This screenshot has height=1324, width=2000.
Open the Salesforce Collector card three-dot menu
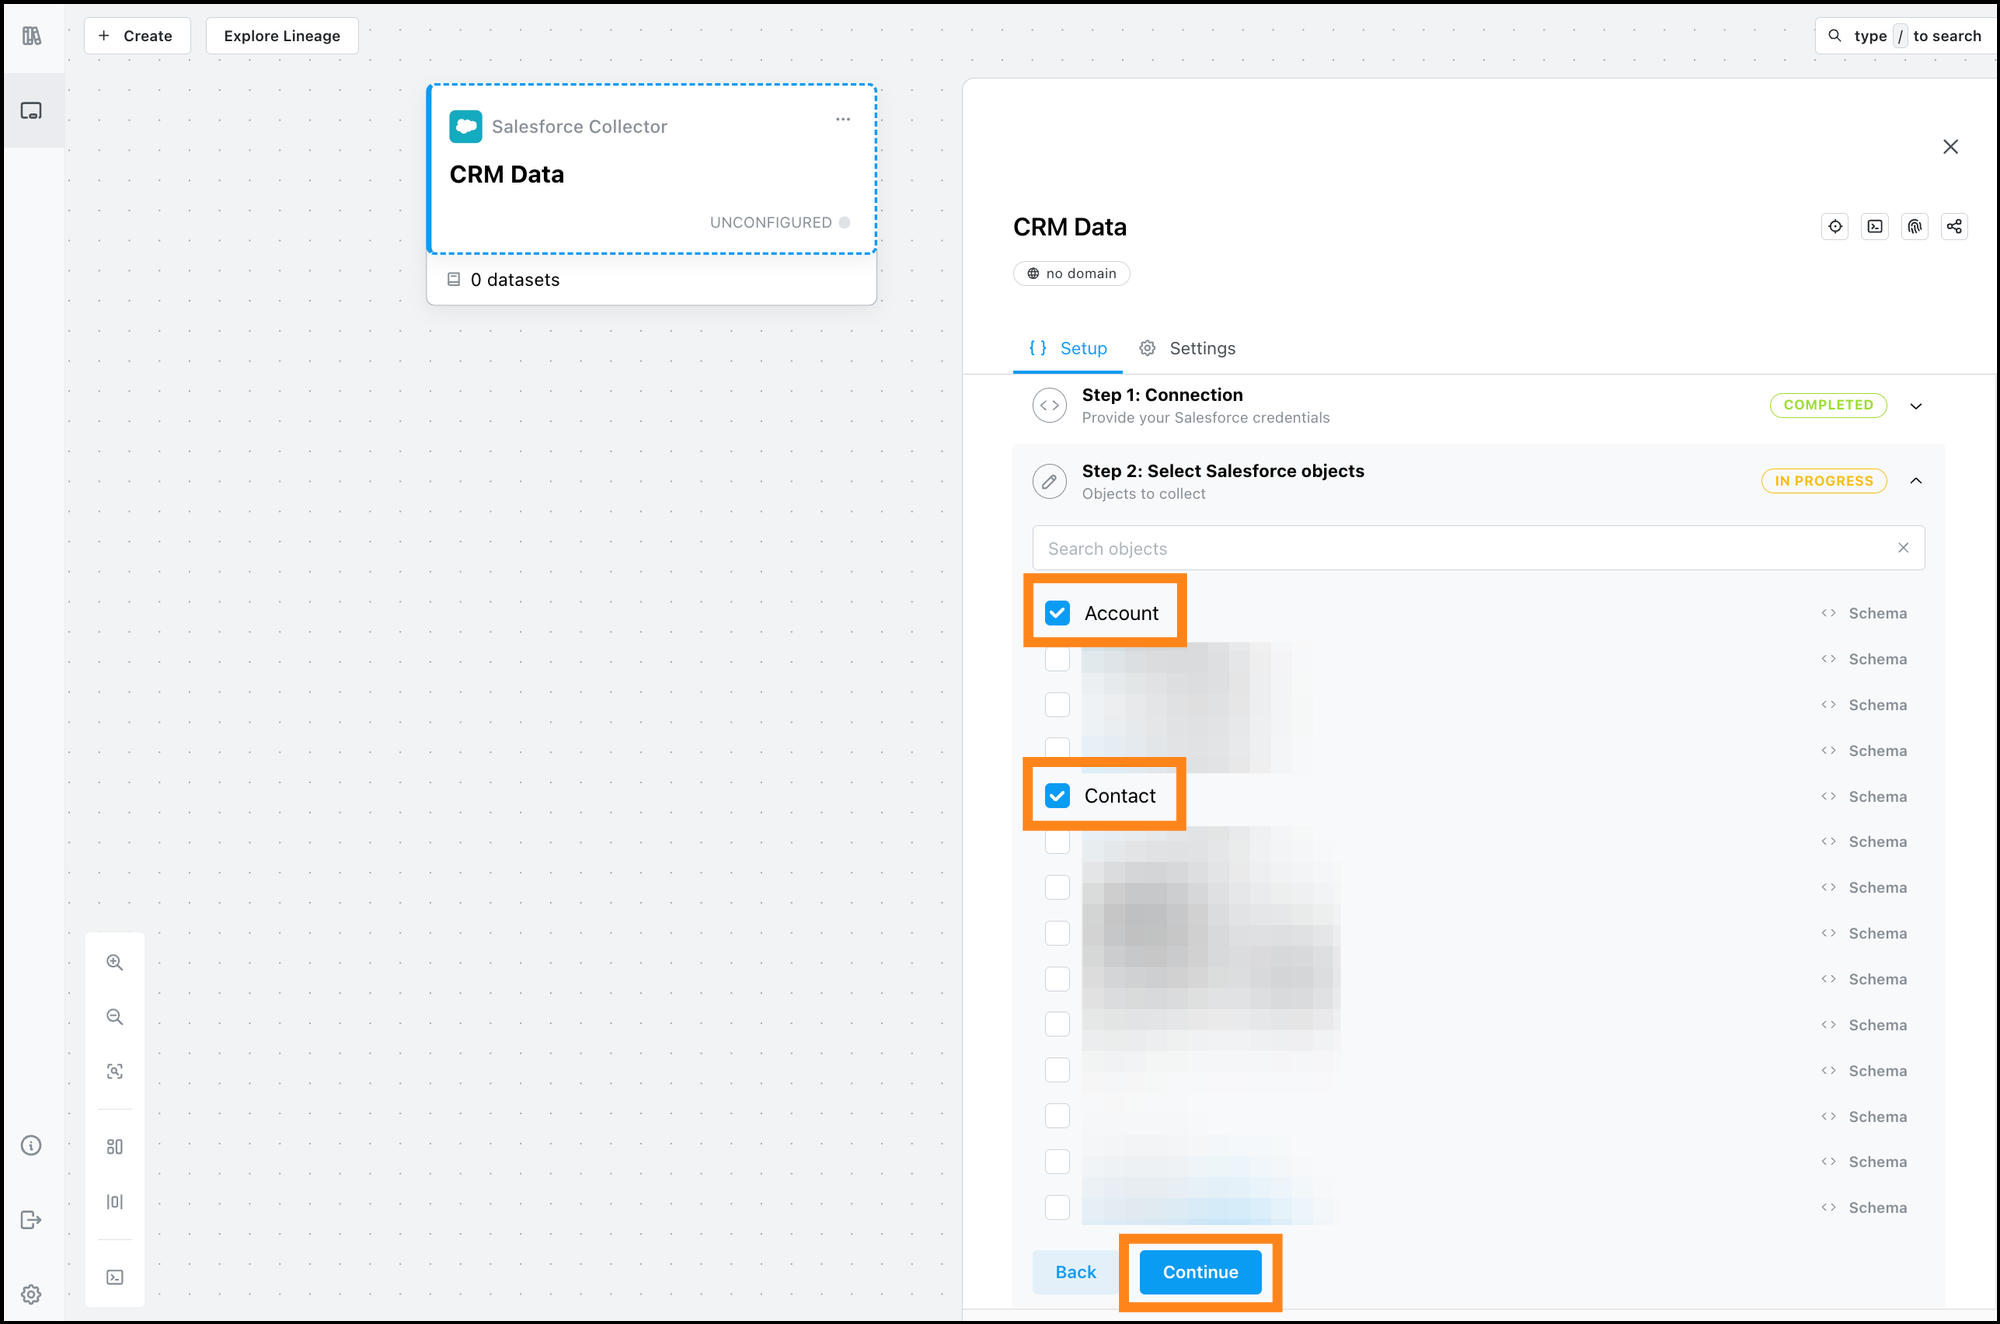[x=843, y=120]
